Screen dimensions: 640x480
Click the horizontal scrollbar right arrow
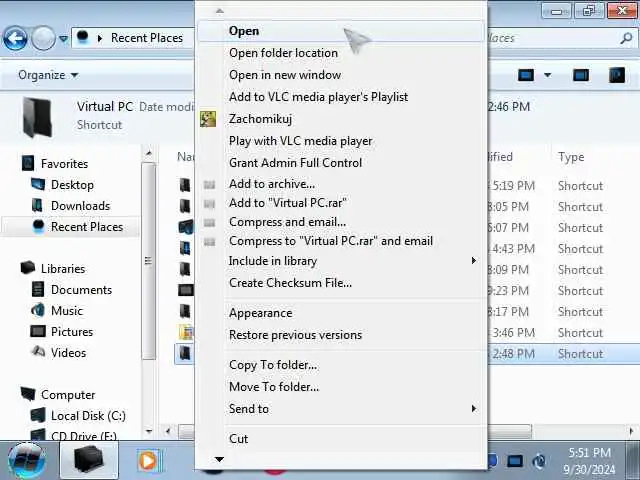[x=631, y=431]
